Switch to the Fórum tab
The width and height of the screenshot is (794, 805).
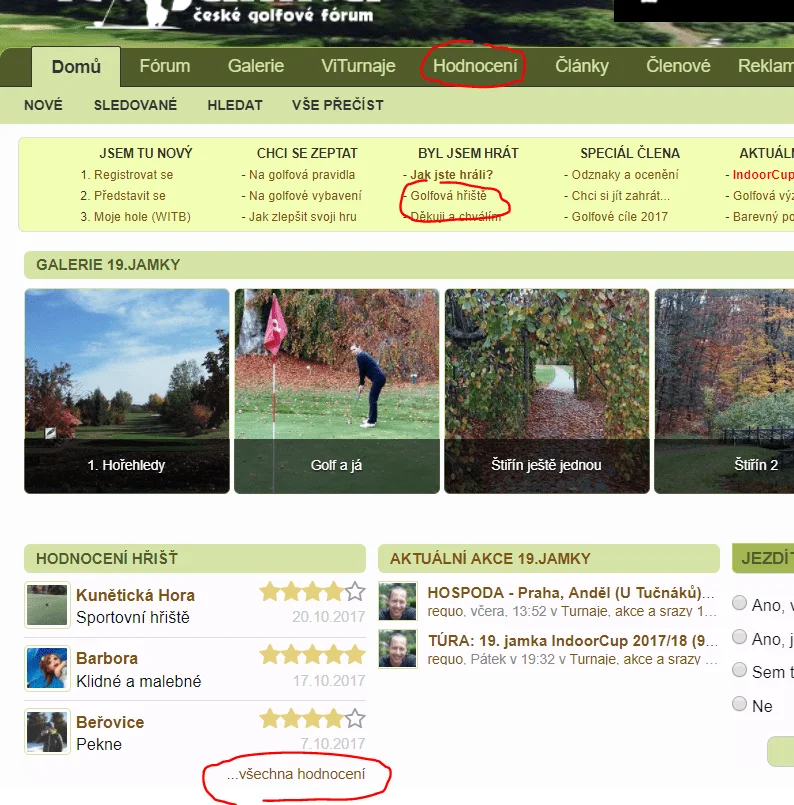(x=165, y=66)
